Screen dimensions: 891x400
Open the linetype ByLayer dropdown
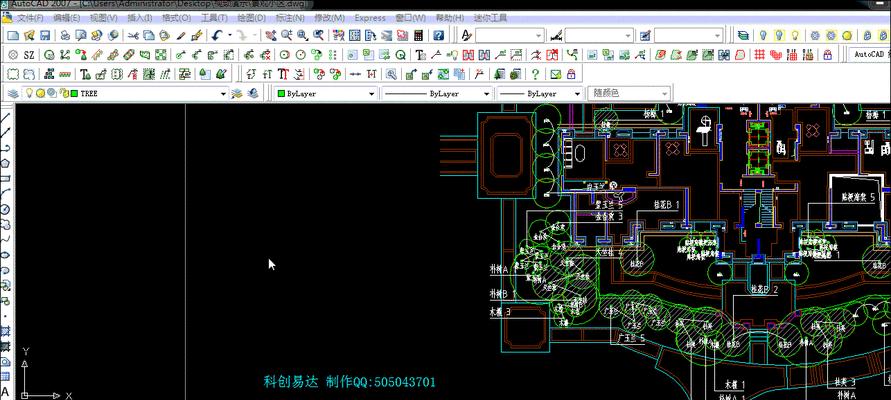(486, 94)
